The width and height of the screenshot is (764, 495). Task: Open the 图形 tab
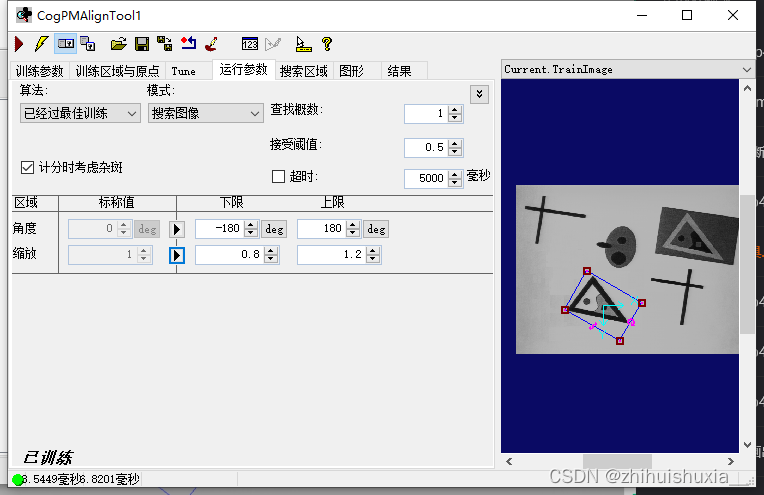351,71
